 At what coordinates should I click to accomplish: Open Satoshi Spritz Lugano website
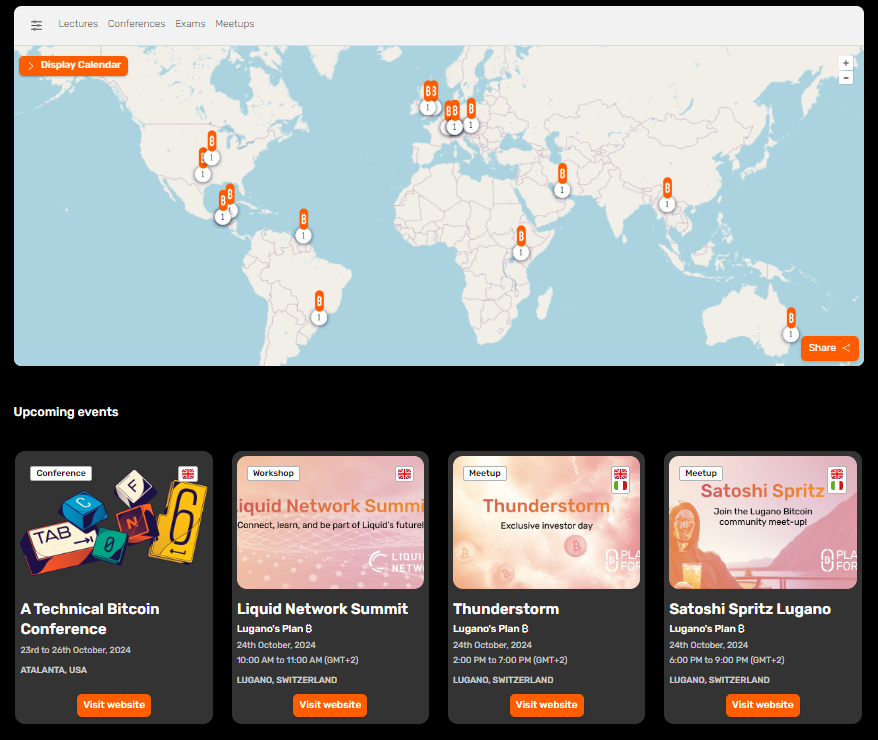pos(762,705)
